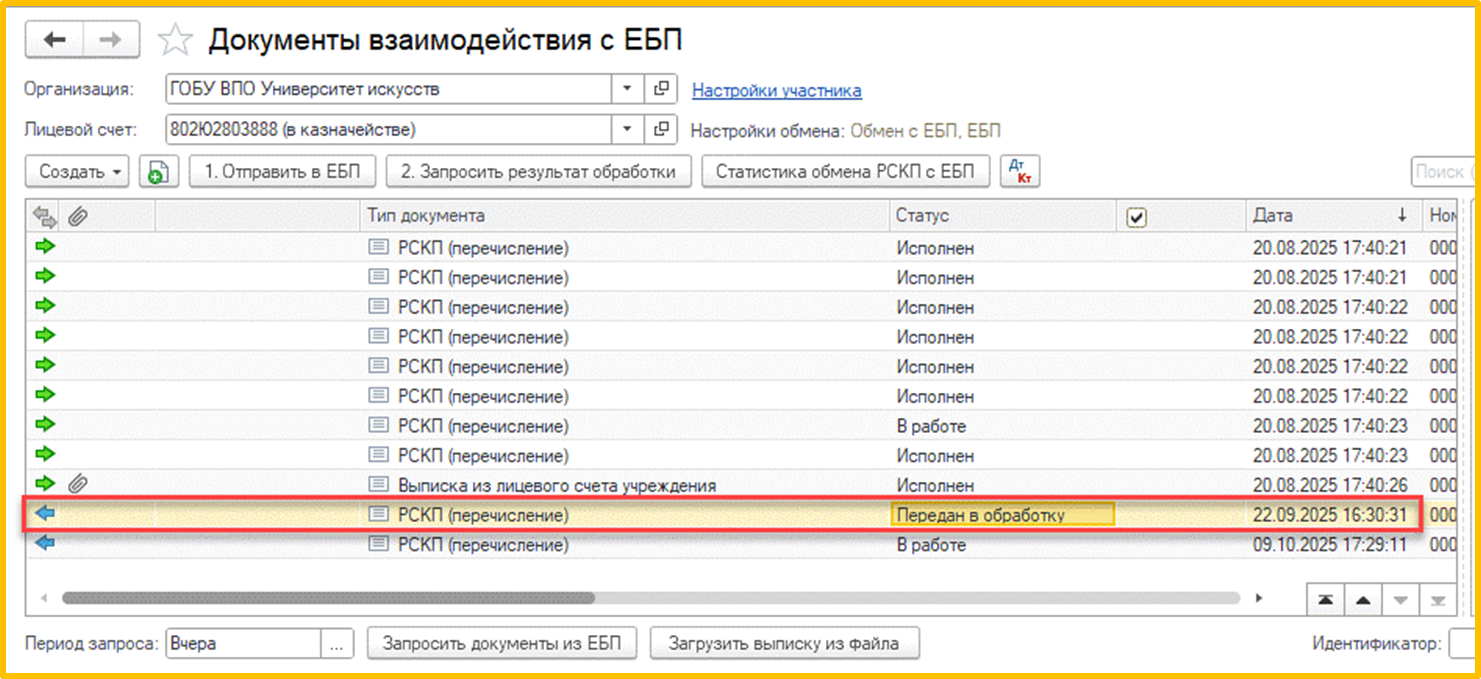Select date cell 20.08.2025 17:40:26
This screenshot has width=1481, height=679.
(x=1330, y=485)
